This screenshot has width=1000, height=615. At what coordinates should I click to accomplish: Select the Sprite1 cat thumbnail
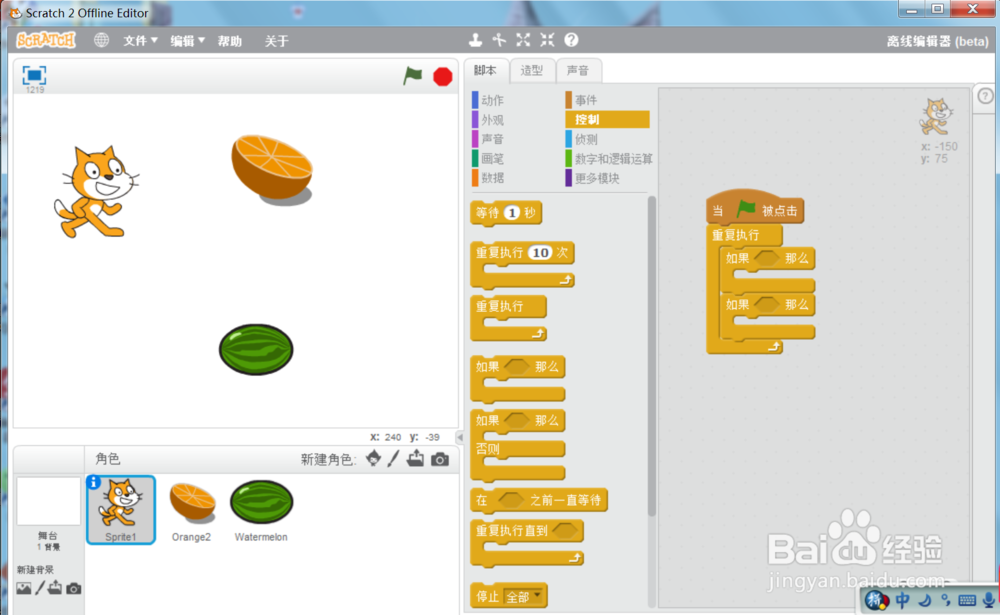(x=121, y=510)
